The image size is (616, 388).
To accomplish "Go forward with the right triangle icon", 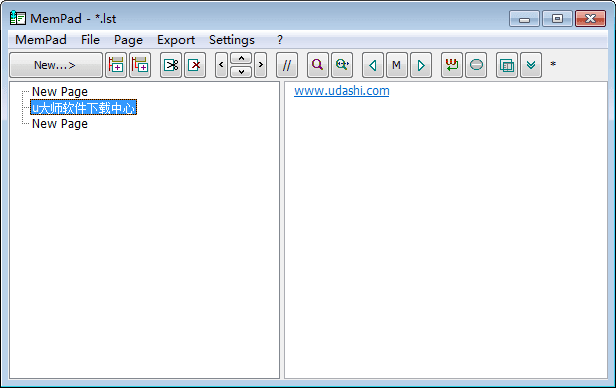I will click(x=421, y=65).
